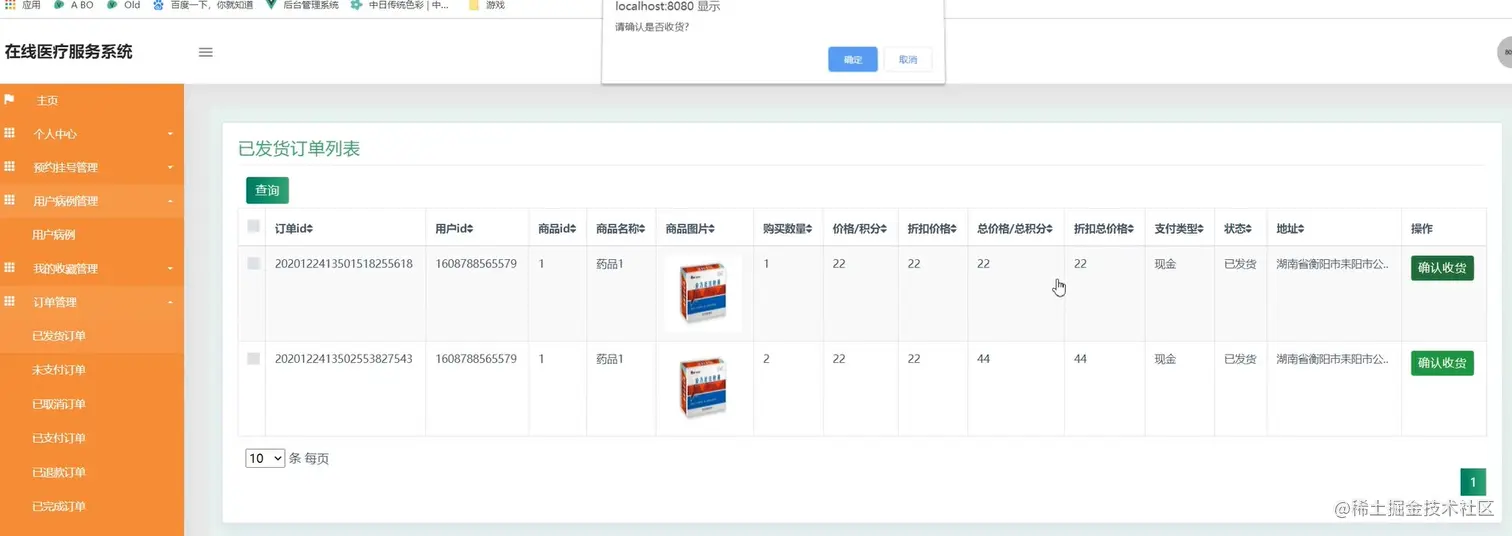Sort by 订单id column arrows
The height and width of the screenshot is (536, 1512).
coord(310,229)
